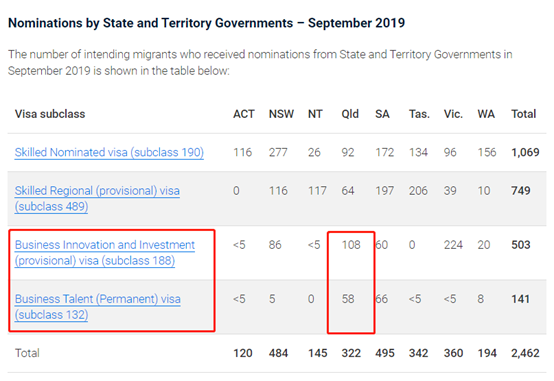Click the grand total 2,462 cell
This screenshot has width=554, height=381.
525,353
